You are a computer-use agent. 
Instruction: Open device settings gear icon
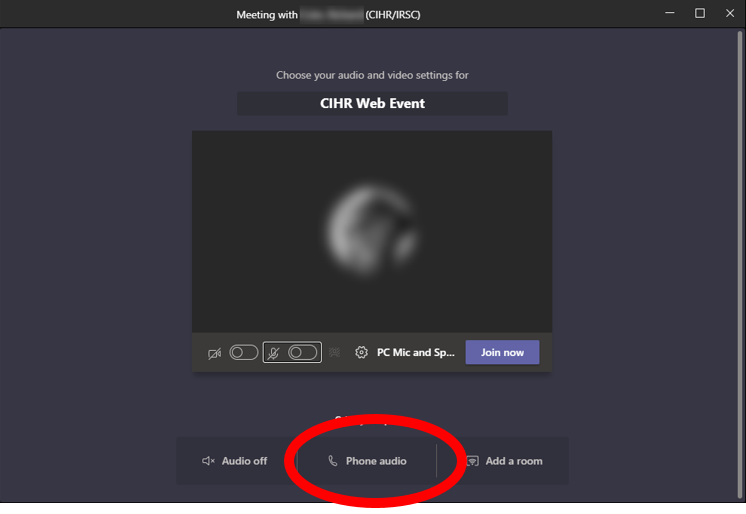tap(361, 352)
